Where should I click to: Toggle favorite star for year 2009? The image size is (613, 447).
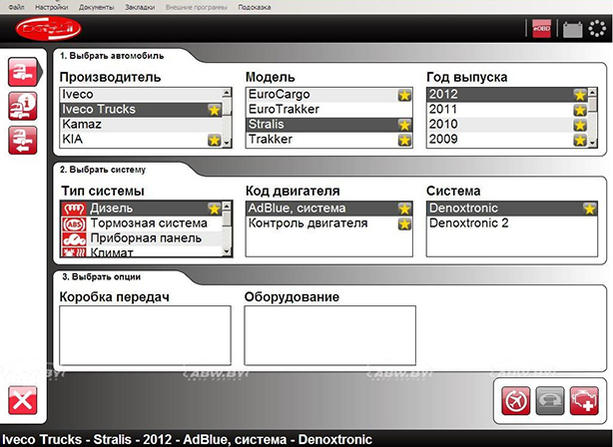[580, 140]
